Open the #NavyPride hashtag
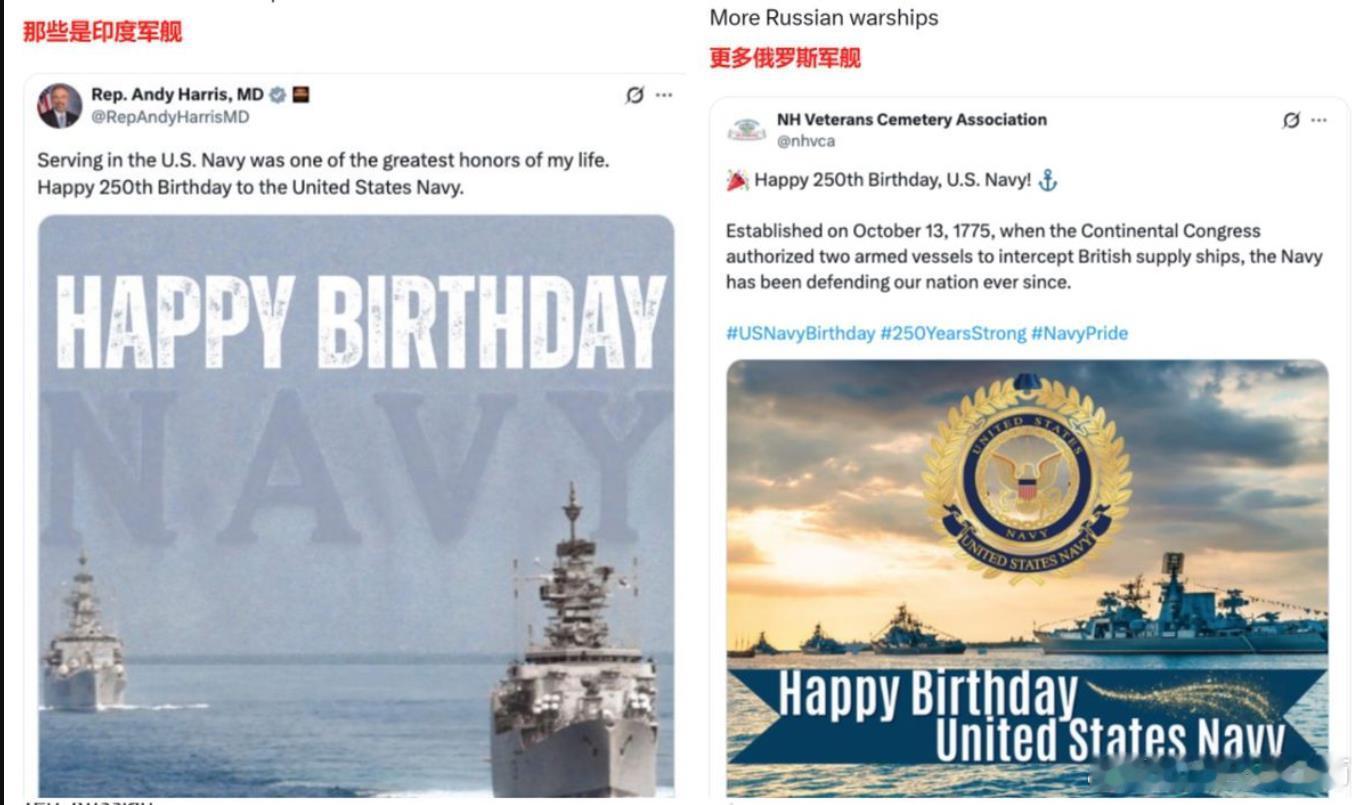Image resolution: width=1362 pixels, height=805 pixels. (x=1080, y=333)
